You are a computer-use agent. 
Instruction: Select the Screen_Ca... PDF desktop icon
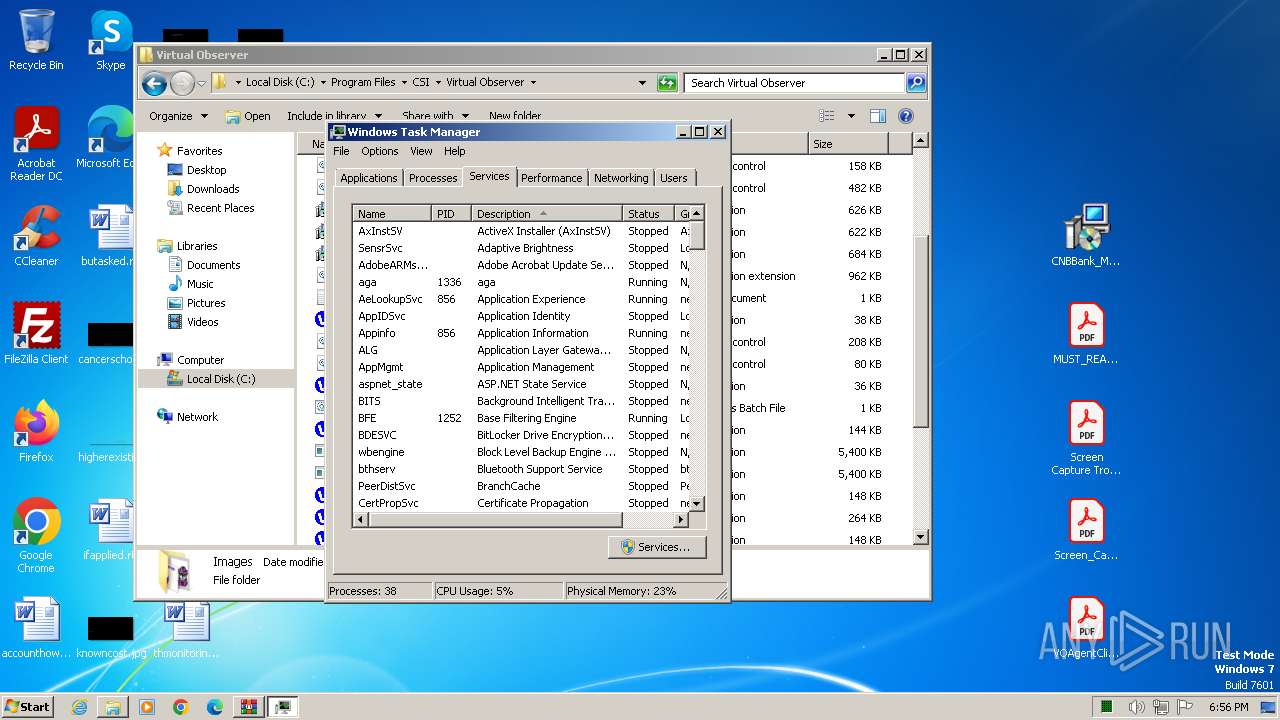1086,530
